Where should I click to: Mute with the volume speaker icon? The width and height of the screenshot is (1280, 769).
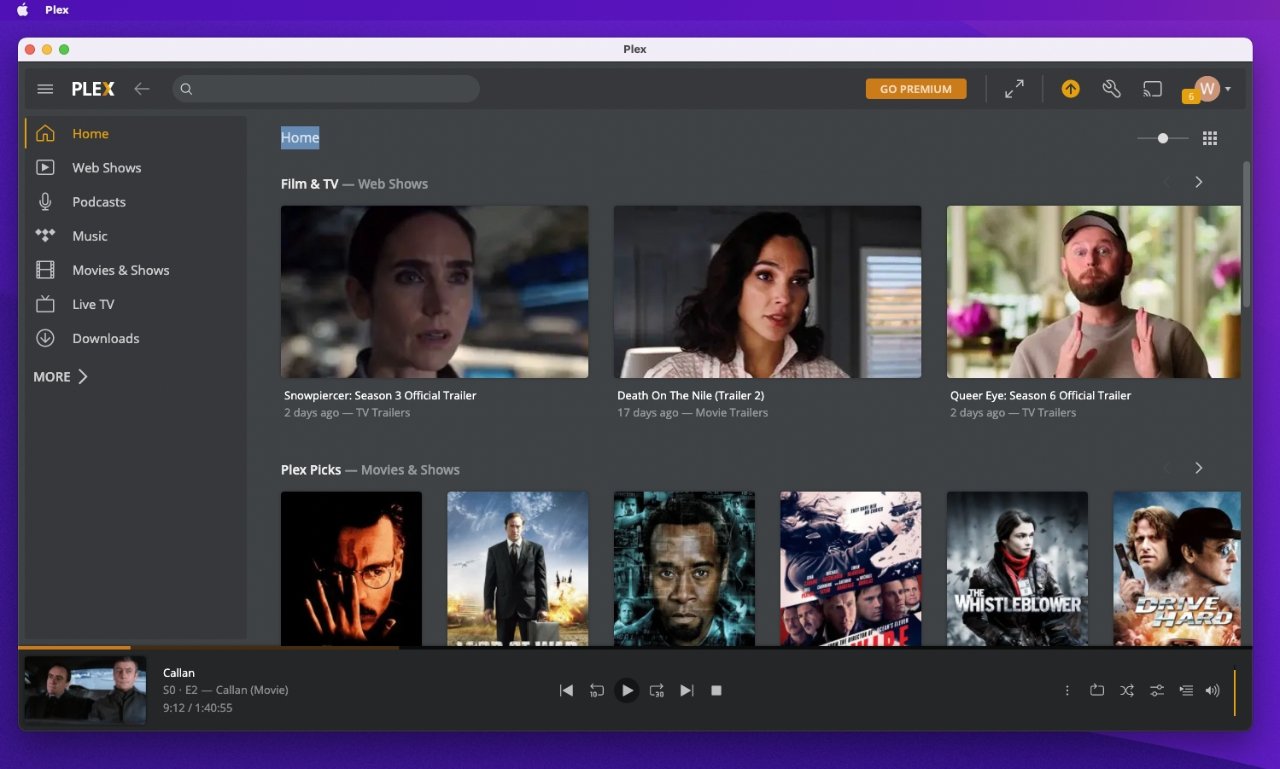(x=1213, y=690)
